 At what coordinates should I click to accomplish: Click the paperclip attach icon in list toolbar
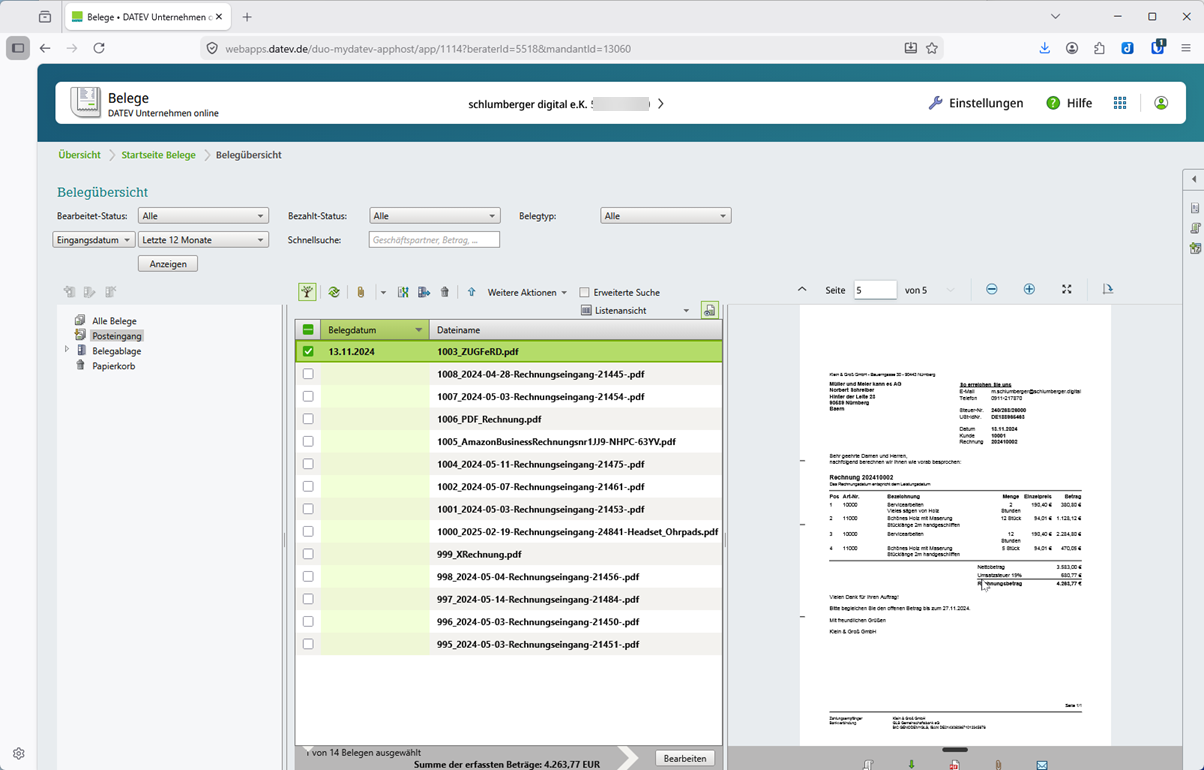(361, 292)
